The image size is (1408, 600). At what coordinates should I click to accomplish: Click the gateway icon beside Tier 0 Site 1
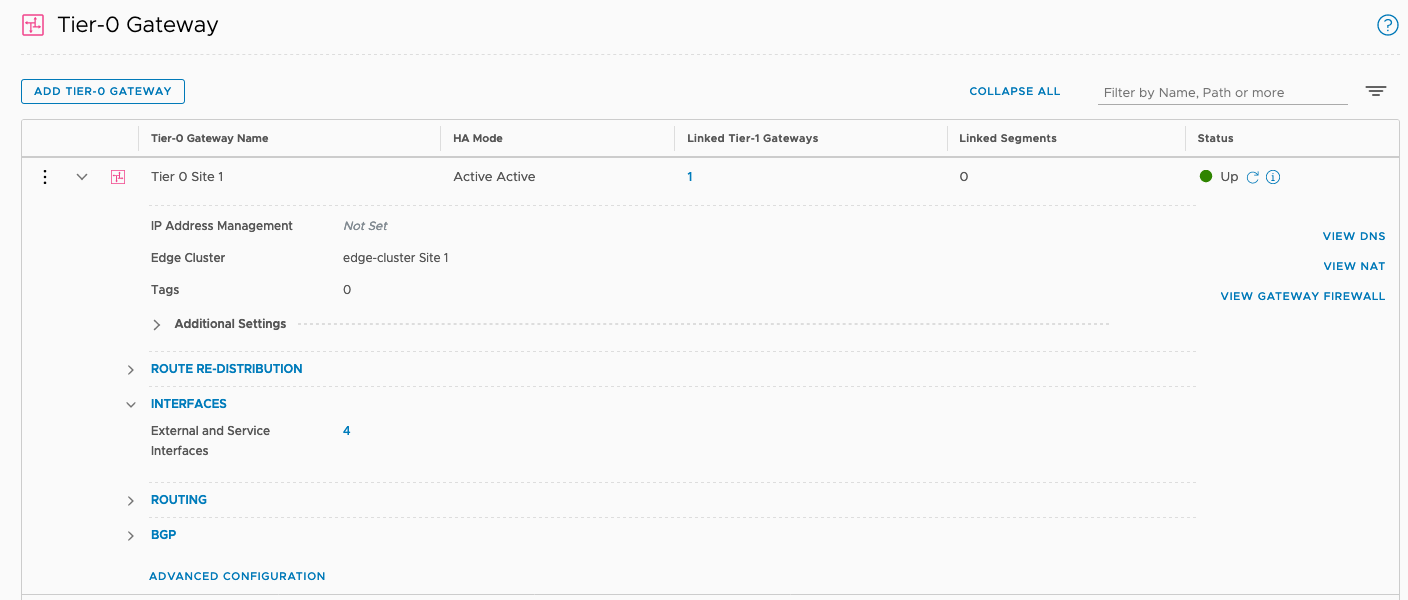(x=118, y=177)
